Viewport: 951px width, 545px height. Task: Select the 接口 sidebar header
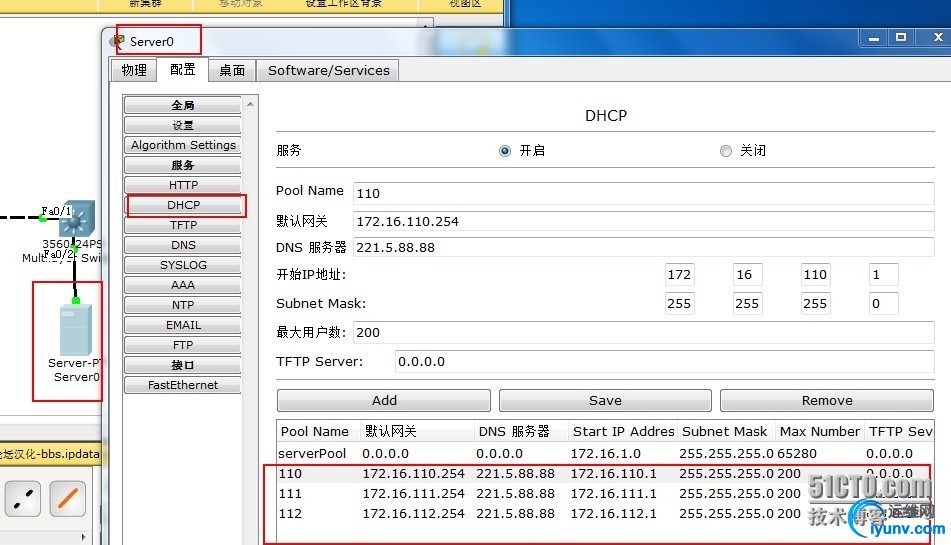coord(183,365)
